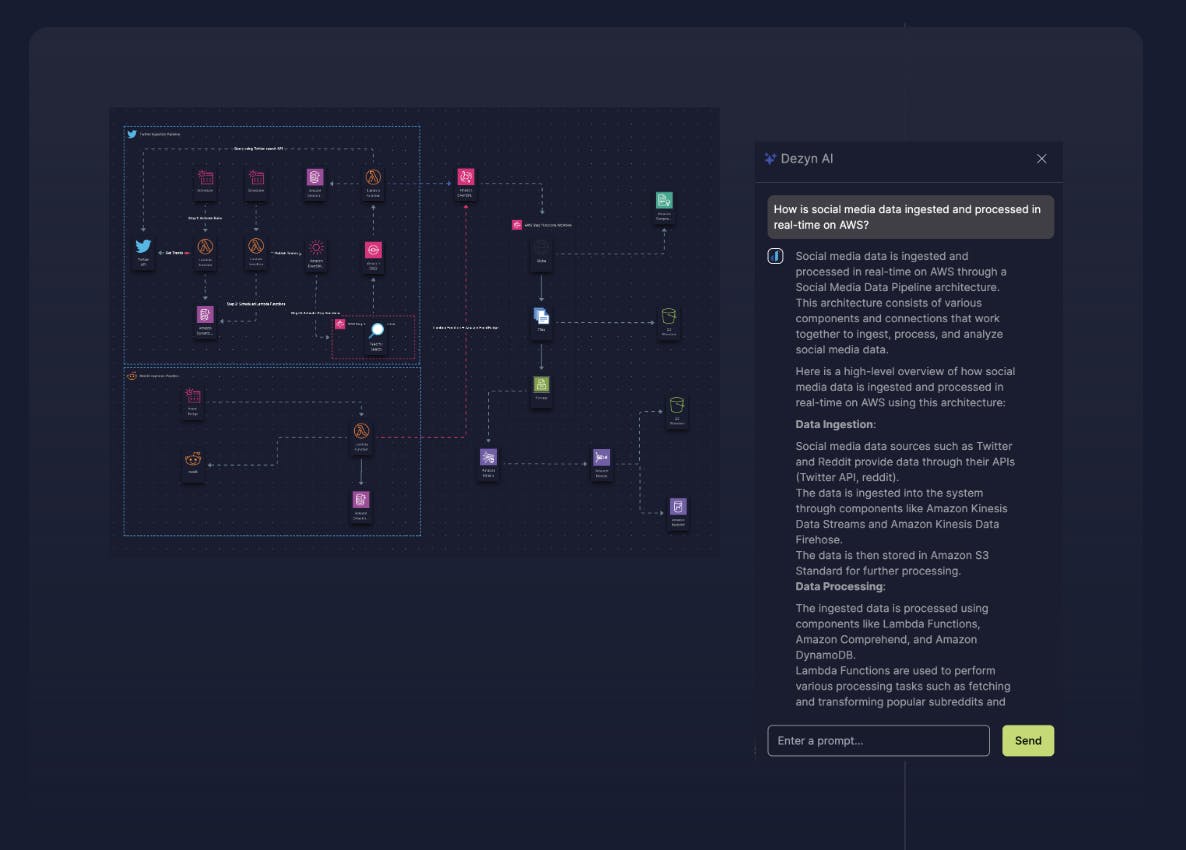Click the user question bubble about social media data
Viewport: 1186px width, 850px height.
coord(911,217)
